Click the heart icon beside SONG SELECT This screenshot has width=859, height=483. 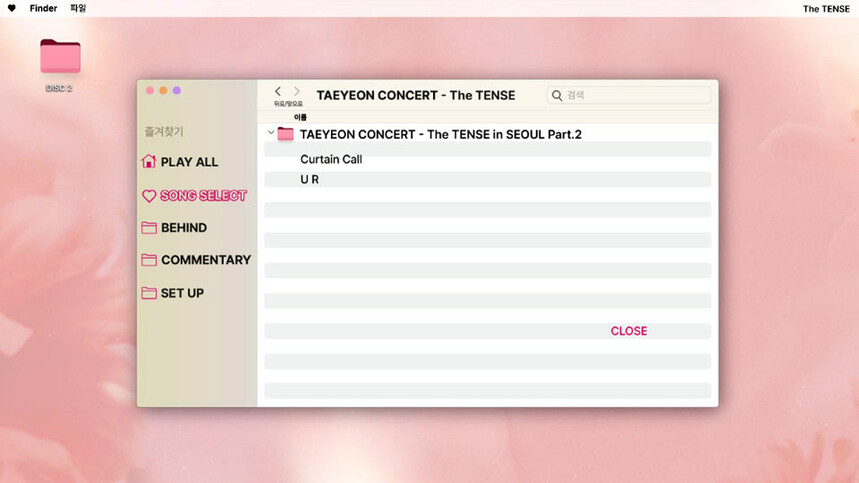click(149, 196)
